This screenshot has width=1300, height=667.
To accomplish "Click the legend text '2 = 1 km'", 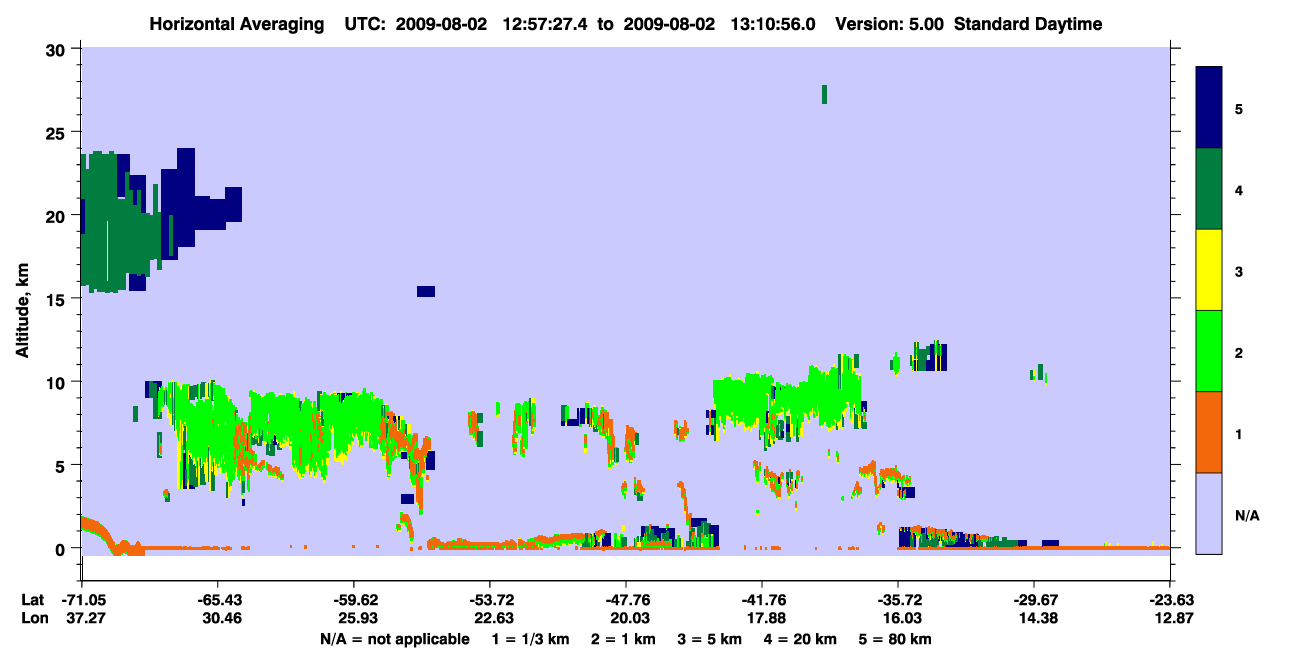I will tap(622, 639).
